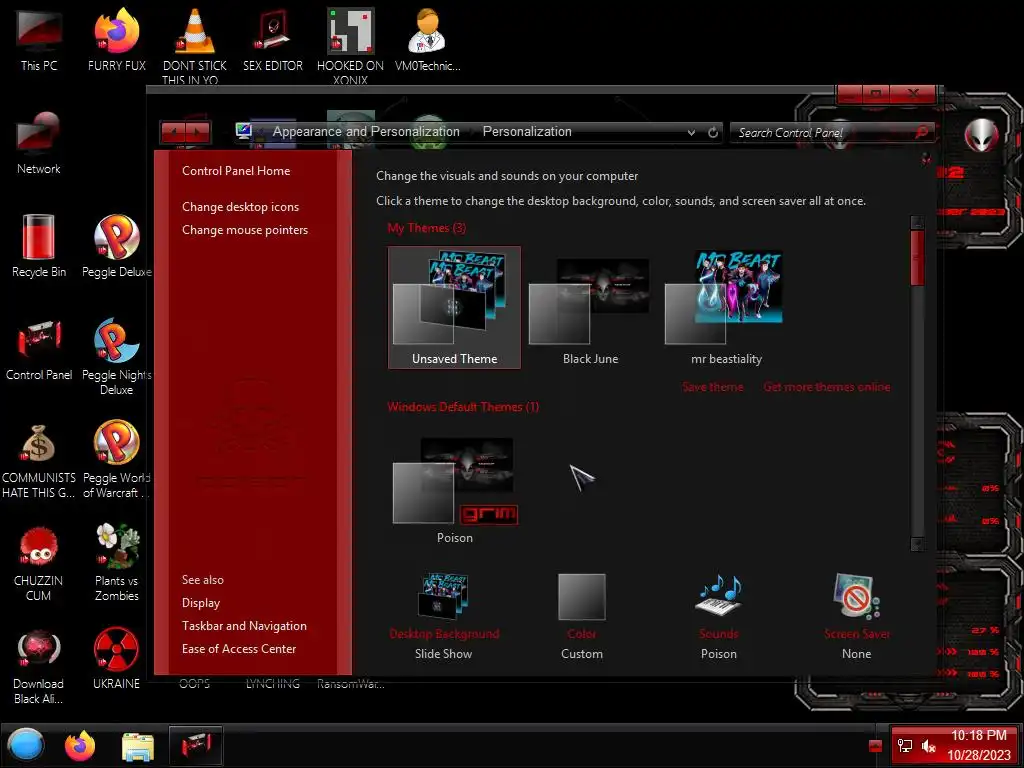Image resolution: width=1024 pixels, height=768 pixels.
Task: Open the Control Panel desktop icon
Action: pos(39,350)
